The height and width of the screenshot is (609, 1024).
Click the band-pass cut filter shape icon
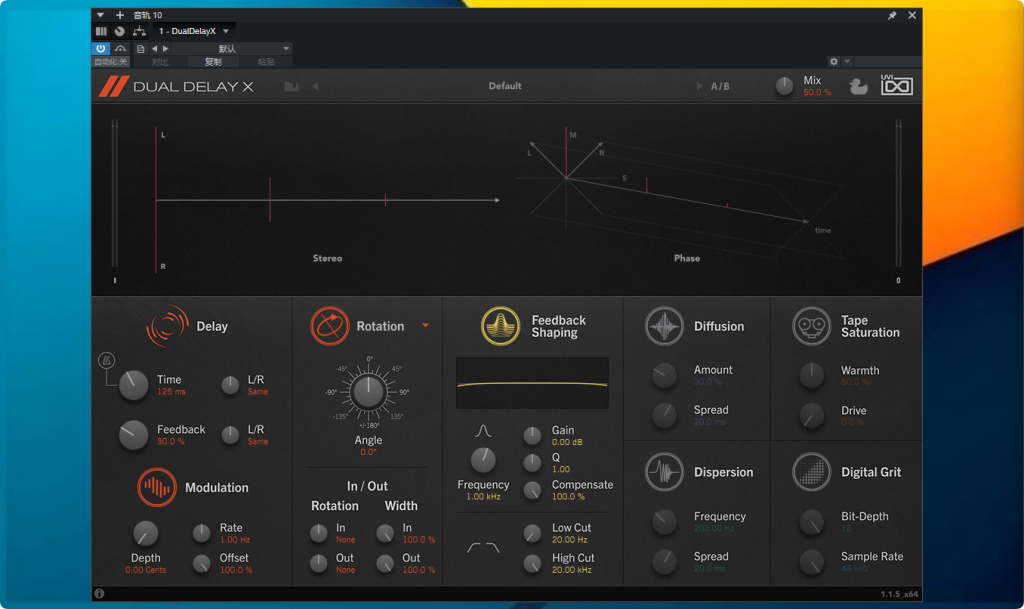[x=483, y=548]
